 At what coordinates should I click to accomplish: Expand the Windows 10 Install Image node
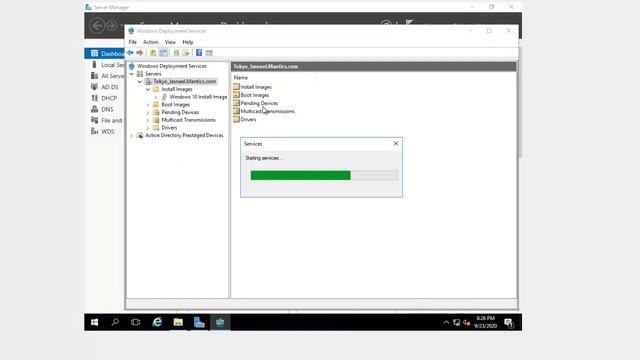point(156,97)
